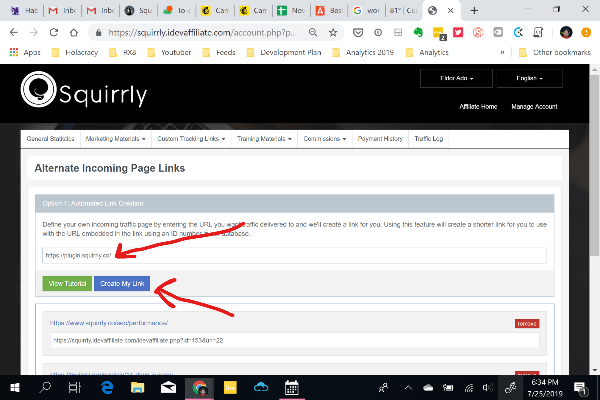Expand the Filter Ads dropdown
The image size is (600, 400).
pyautogui.click(x=456, y=78)
